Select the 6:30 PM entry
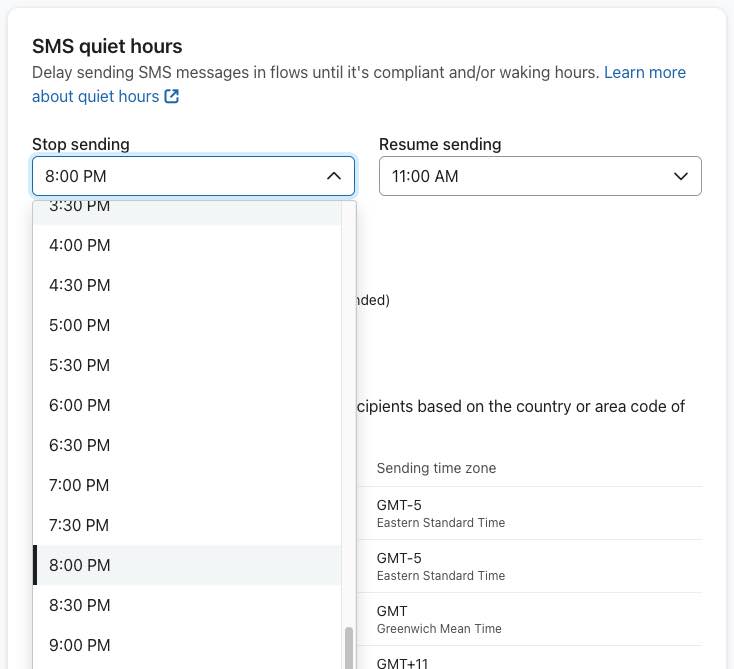This screenshot has width=734, height=669. coord(187,445)
